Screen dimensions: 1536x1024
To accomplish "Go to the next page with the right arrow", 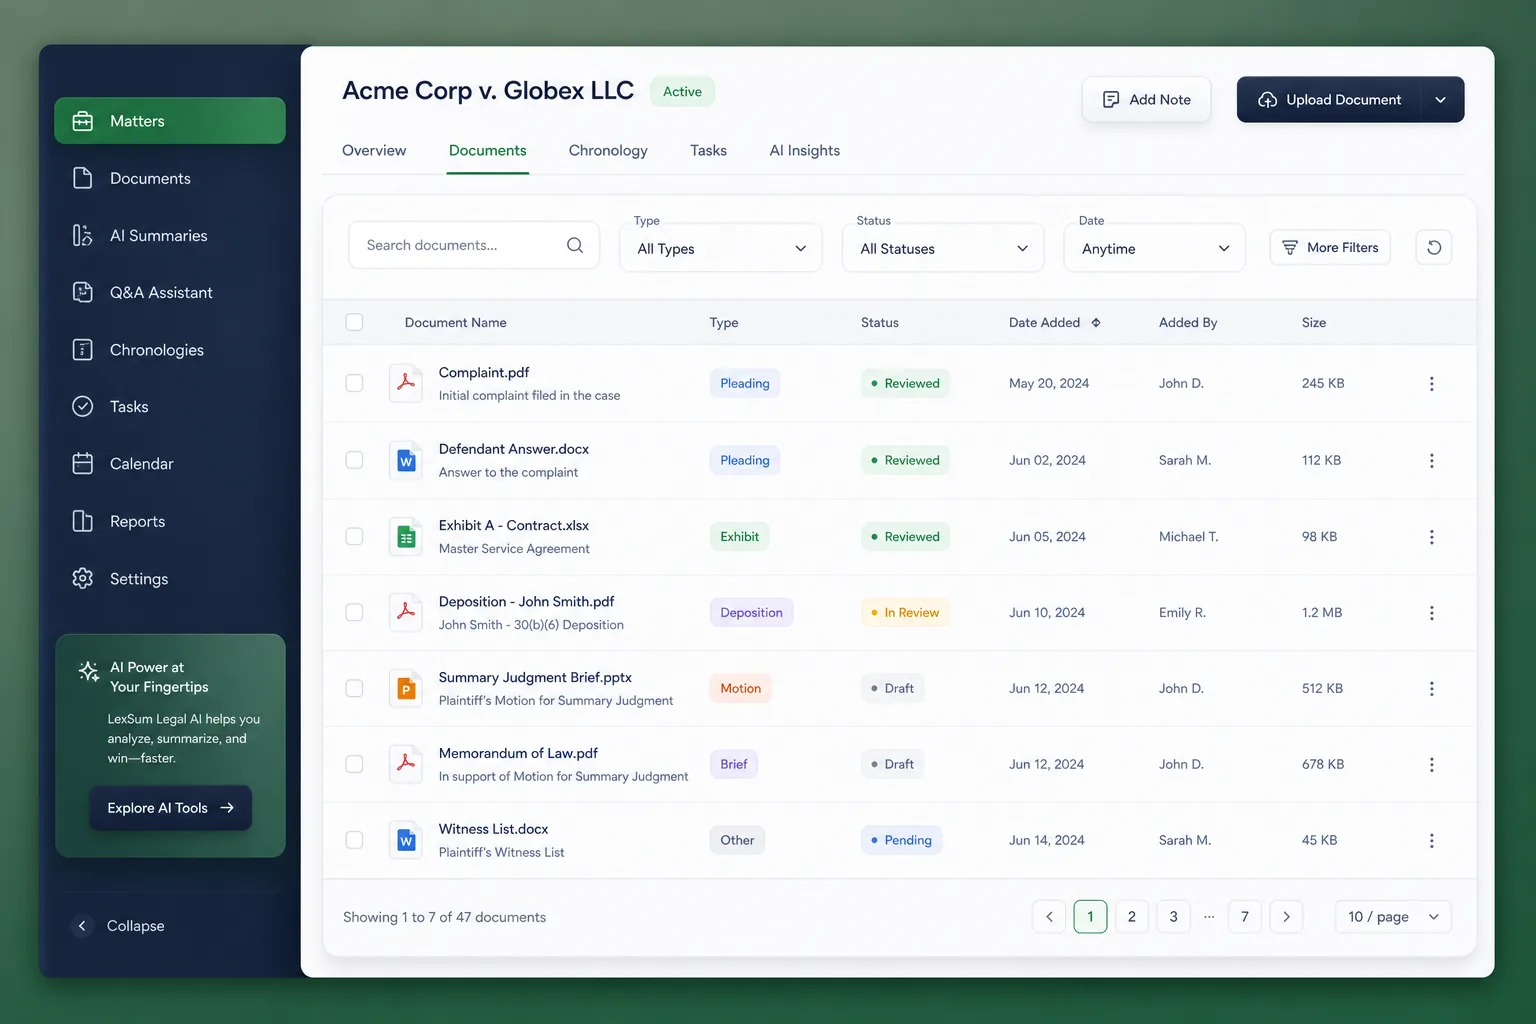I will point(1286,917).
